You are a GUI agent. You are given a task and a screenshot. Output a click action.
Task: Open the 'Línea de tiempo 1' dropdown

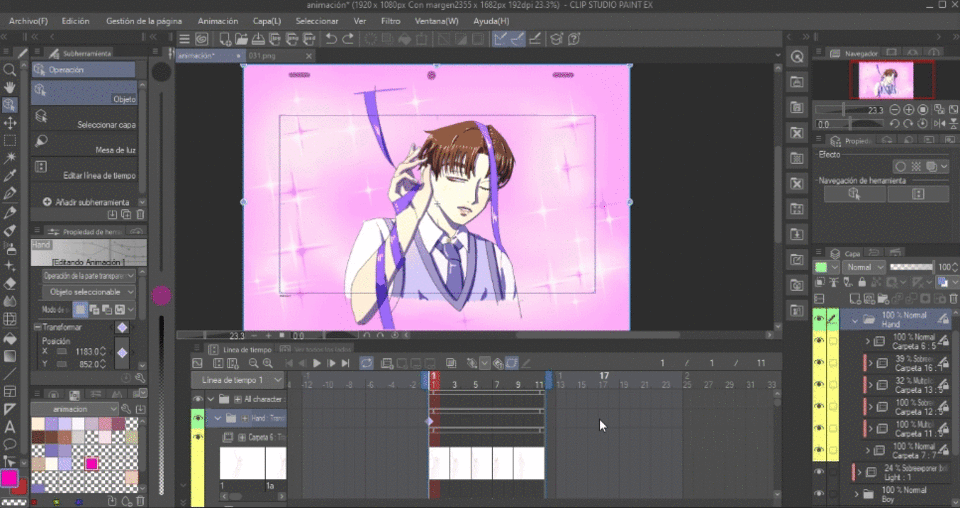pyautogui.click(x=239, y=380)
